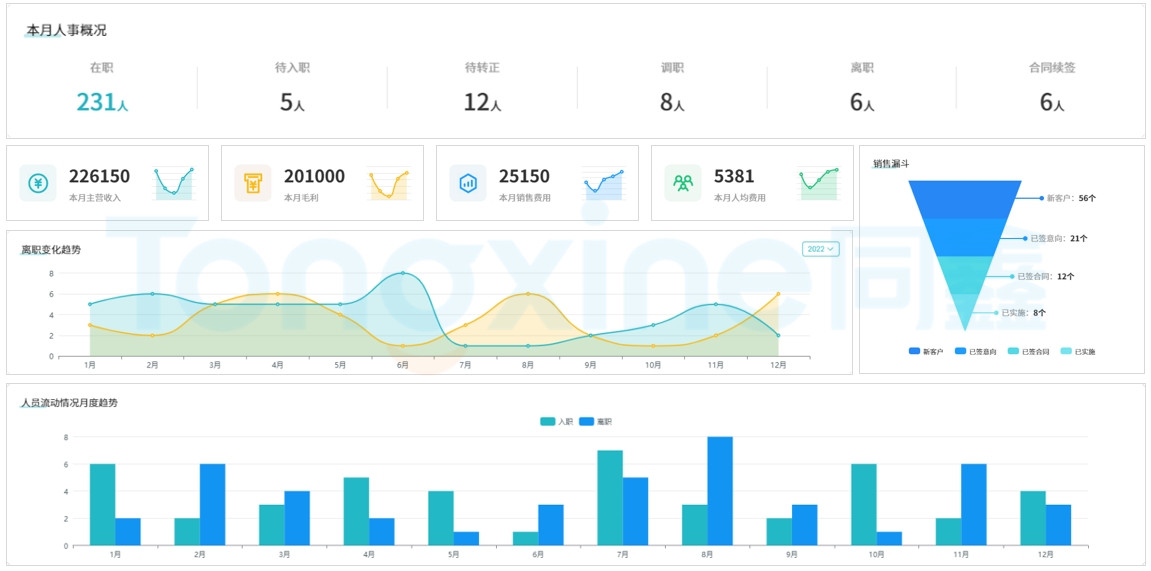
Task: Expand the 2022 year dropdown
Action: 820,248
